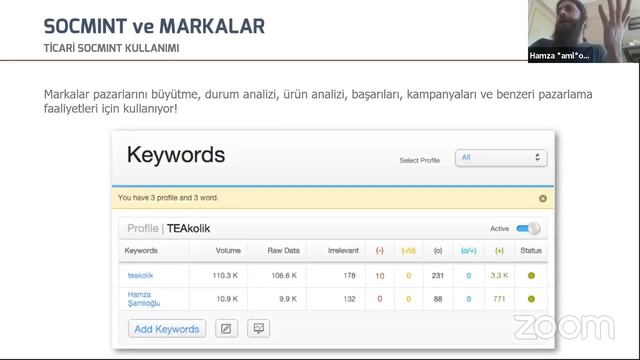
Task: Click the (o) neutral column header
Action: pos(438,251)
